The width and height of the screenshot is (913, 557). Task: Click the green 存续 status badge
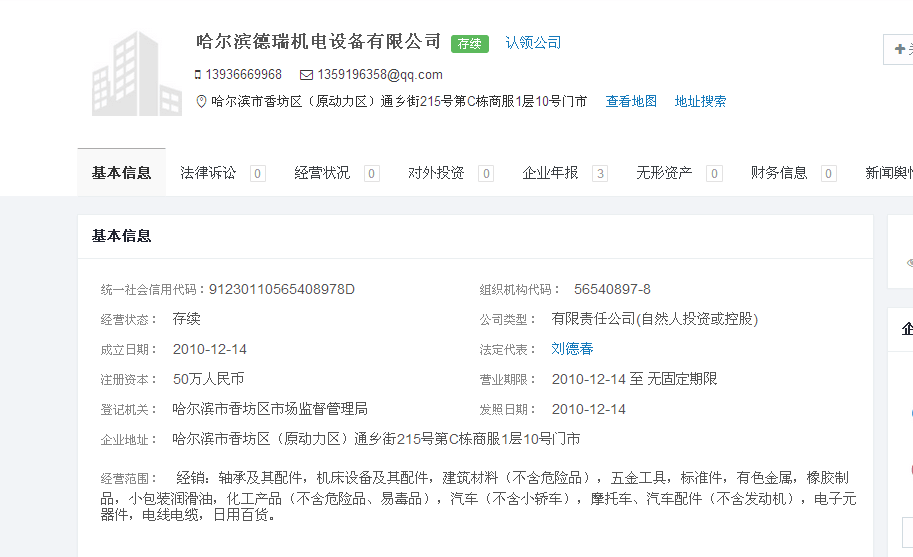click(x=469, y=43)
